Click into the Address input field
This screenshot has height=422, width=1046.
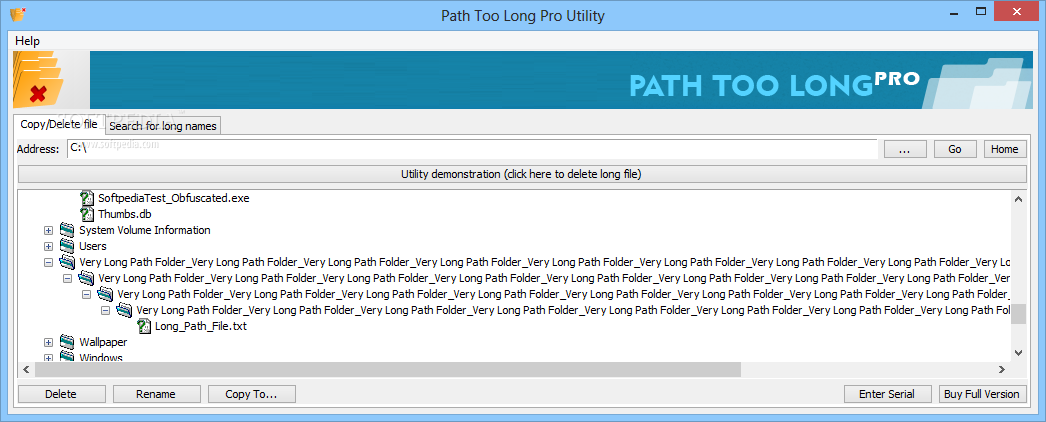tap(472, 149)
